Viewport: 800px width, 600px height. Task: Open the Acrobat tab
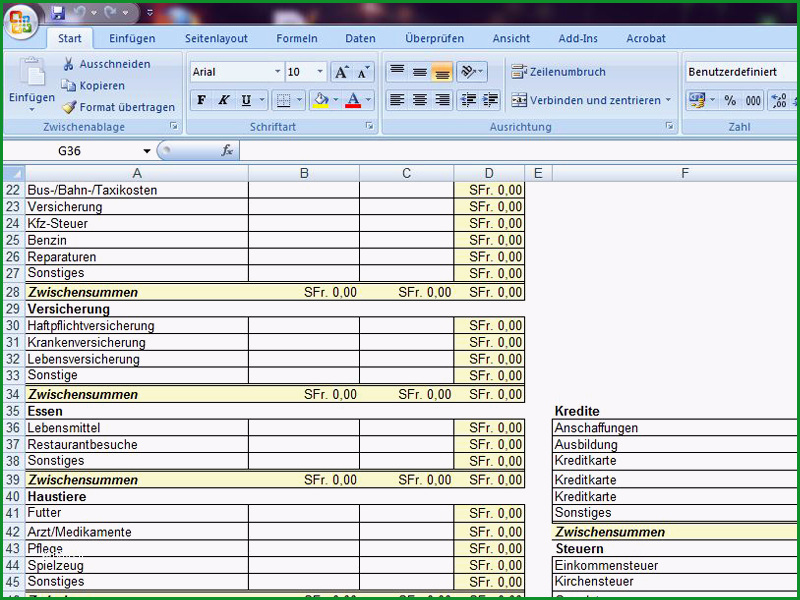pyautogui.click(x=646, y=38)
